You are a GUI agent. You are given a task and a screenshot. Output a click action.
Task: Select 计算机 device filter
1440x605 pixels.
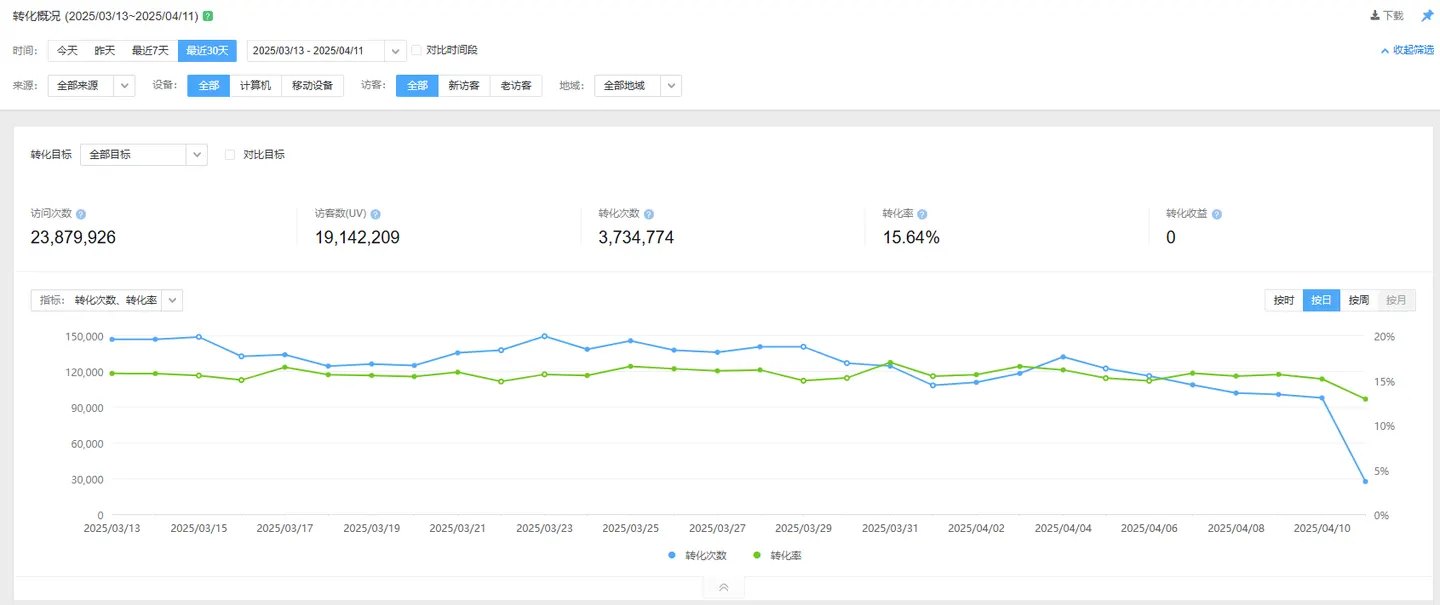[x=256, y=86]
